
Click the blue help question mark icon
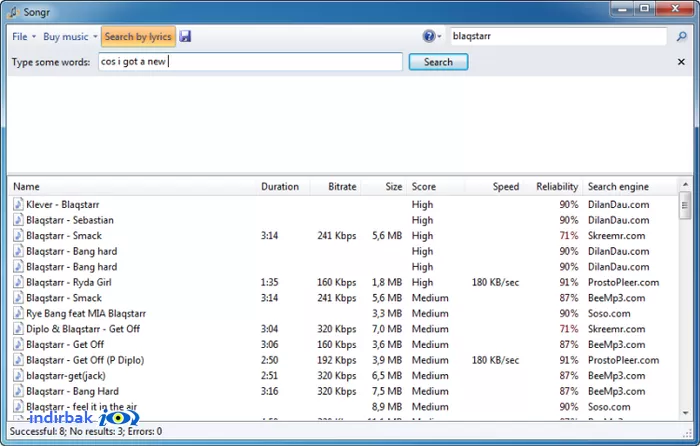[429, 36]
